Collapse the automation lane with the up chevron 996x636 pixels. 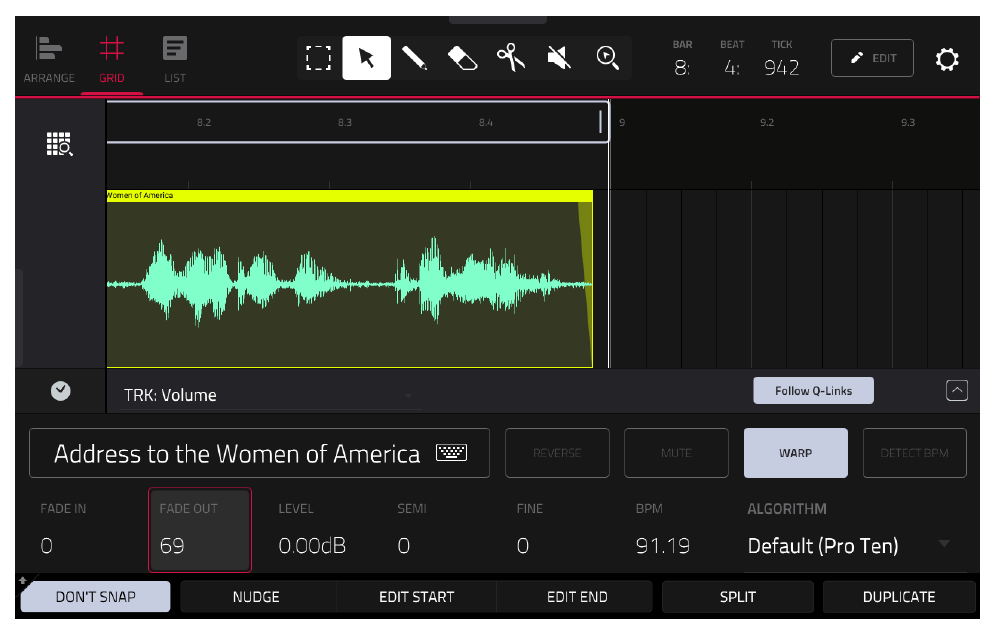coord(957,390)
